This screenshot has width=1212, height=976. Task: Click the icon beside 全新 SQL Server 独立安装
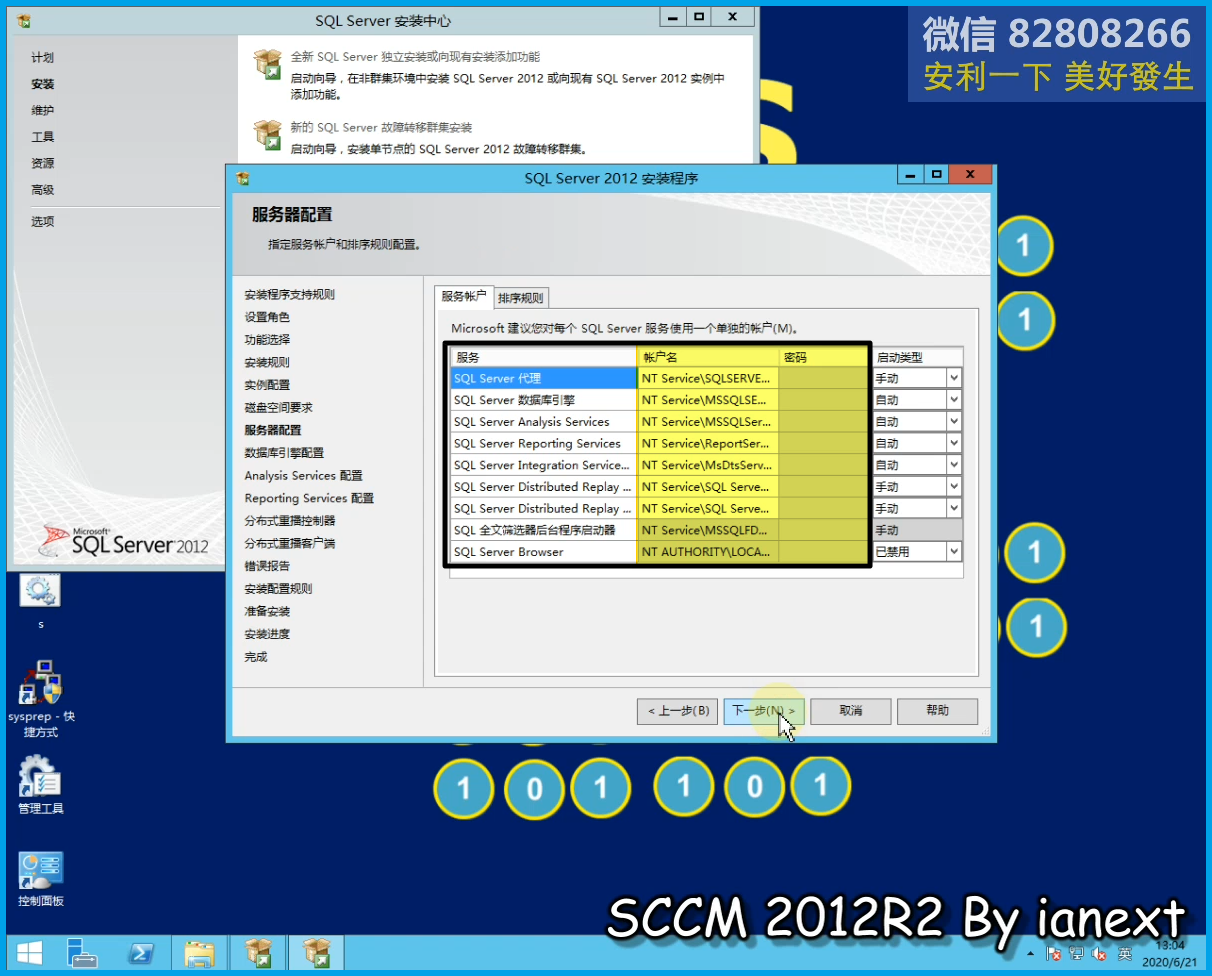(x=268, y=64)
